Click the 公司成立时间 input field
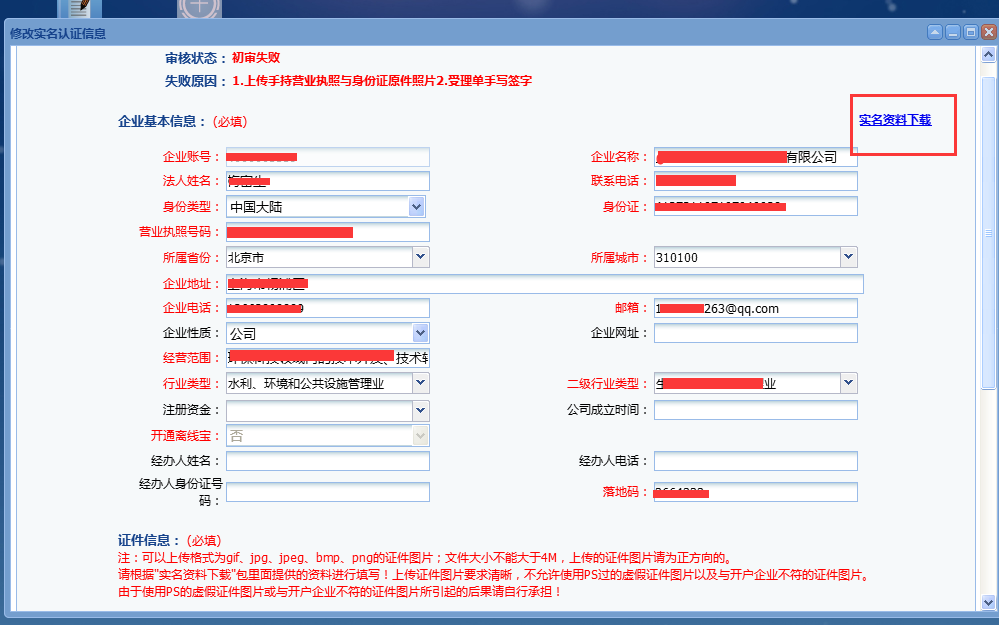Image resolution: width=999 pixels, height=625 pixels. [x=755, y=410]
